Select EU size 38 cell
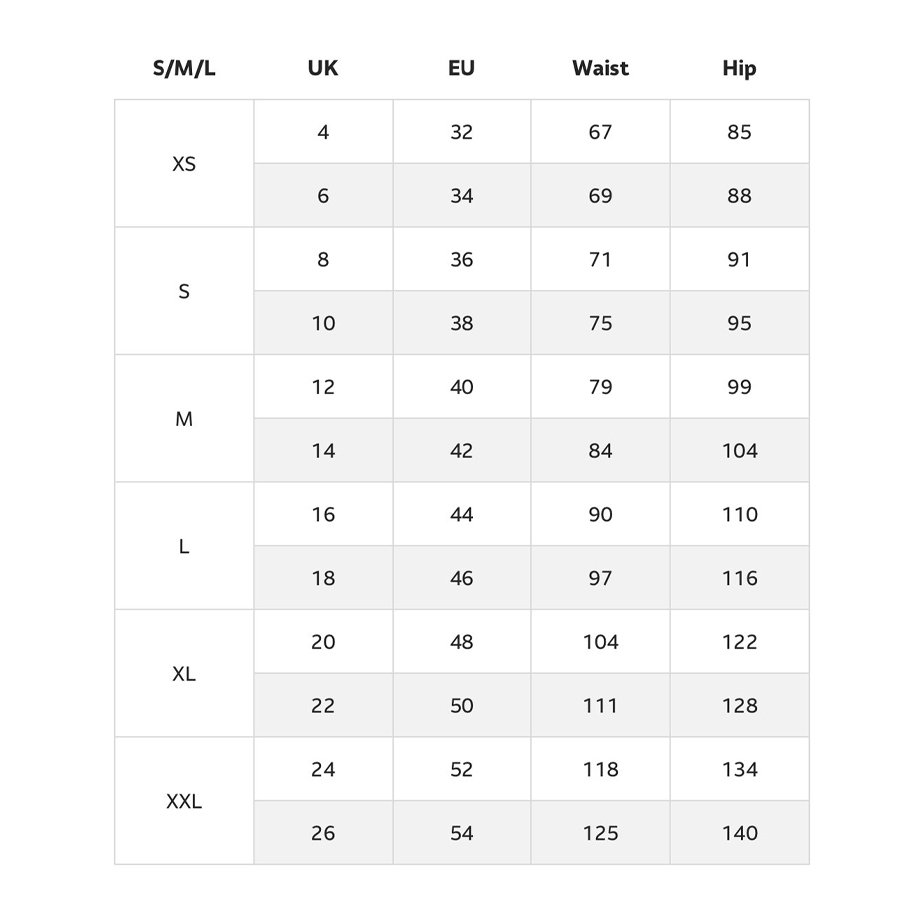Viewport: 920px width, 920px height. pos(461,323)
